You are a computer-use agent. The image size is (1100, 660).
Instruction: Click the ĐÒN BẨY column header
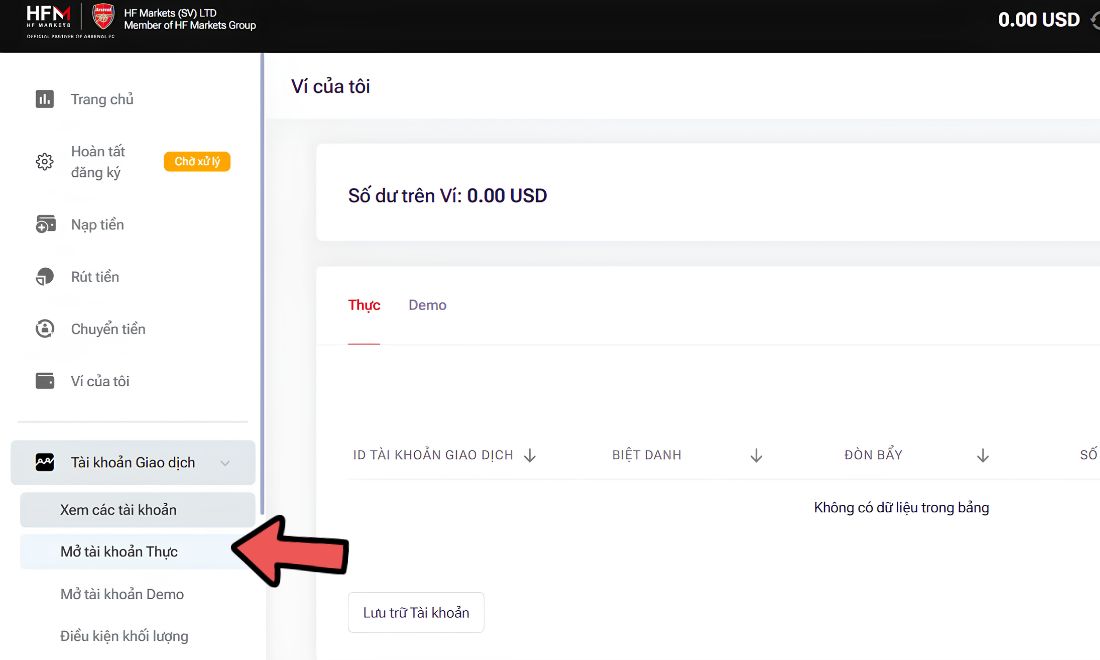tap(873, 455)
